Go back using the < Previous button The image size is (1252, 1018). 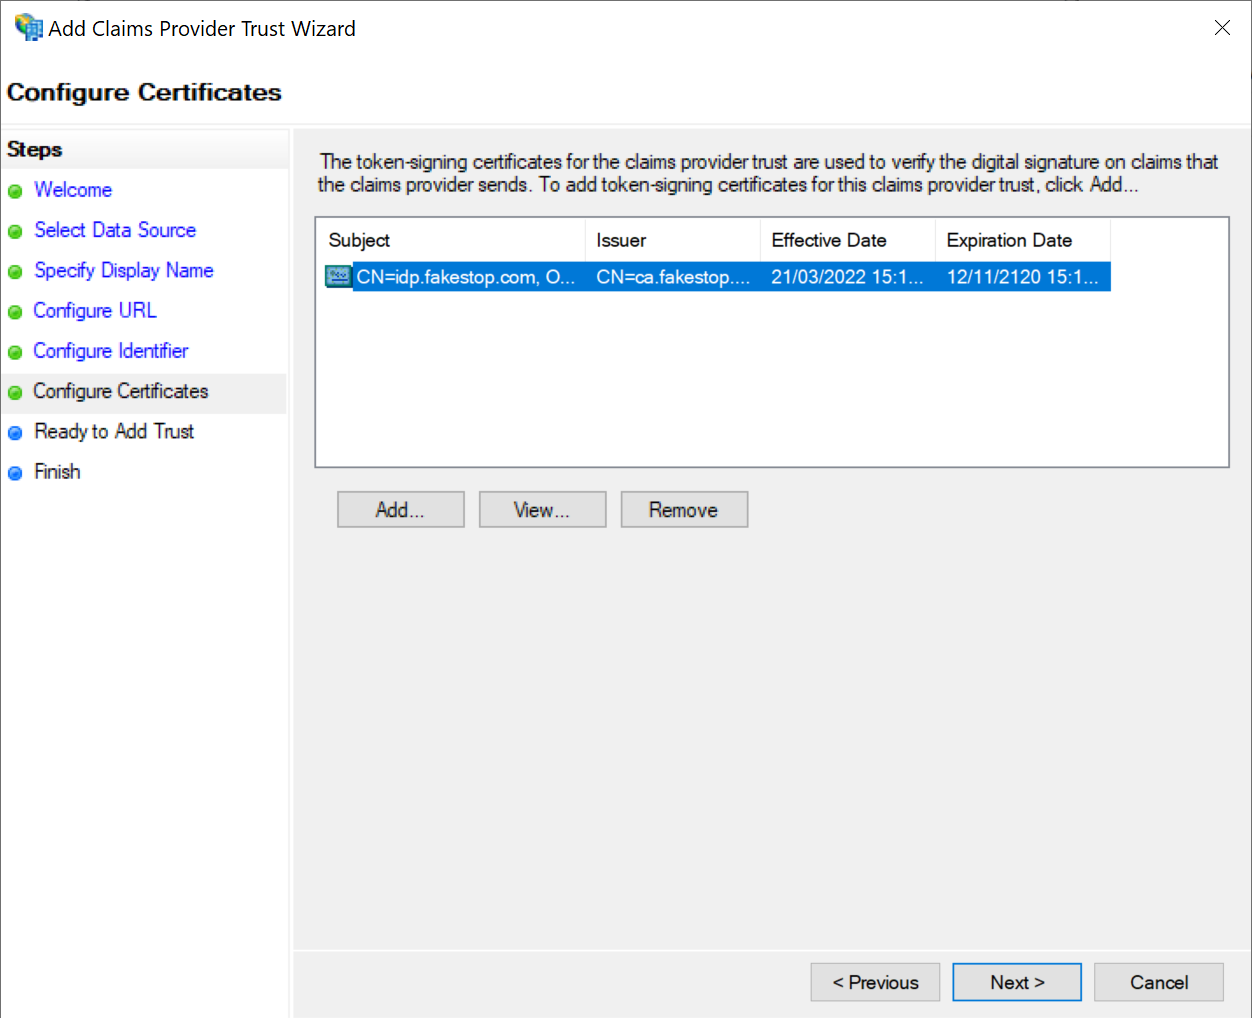click(x=875, y=982)
